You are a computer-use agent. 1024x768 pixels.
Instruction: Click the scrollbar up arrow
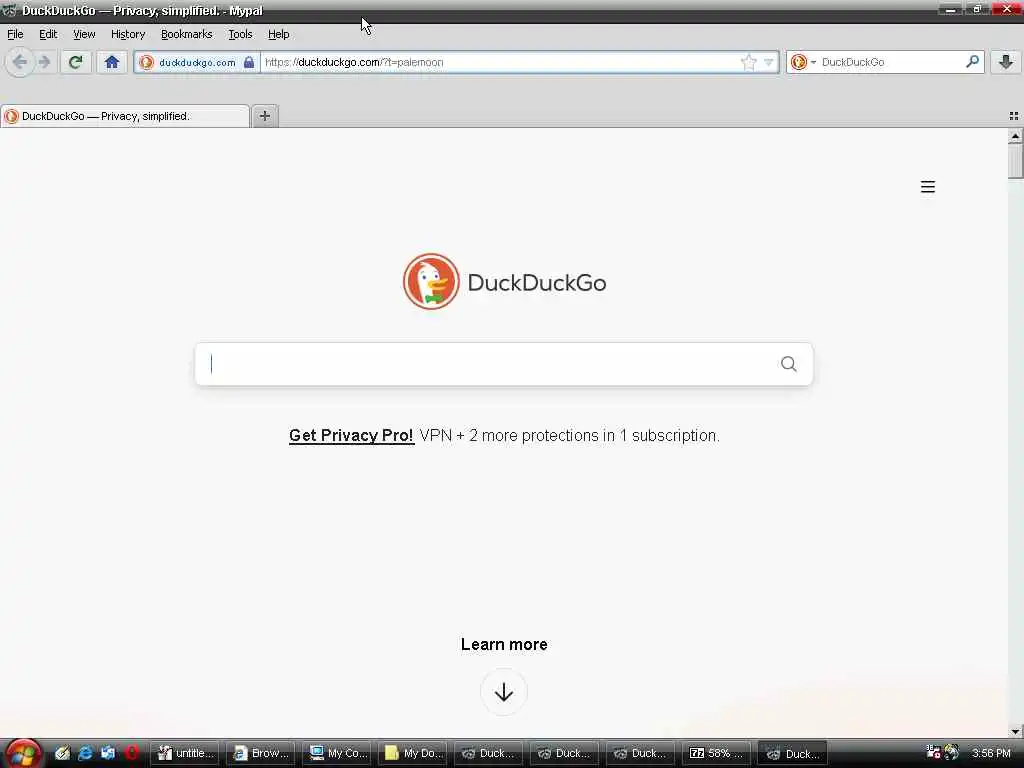pyautogui.click(x=1015, y=136)
